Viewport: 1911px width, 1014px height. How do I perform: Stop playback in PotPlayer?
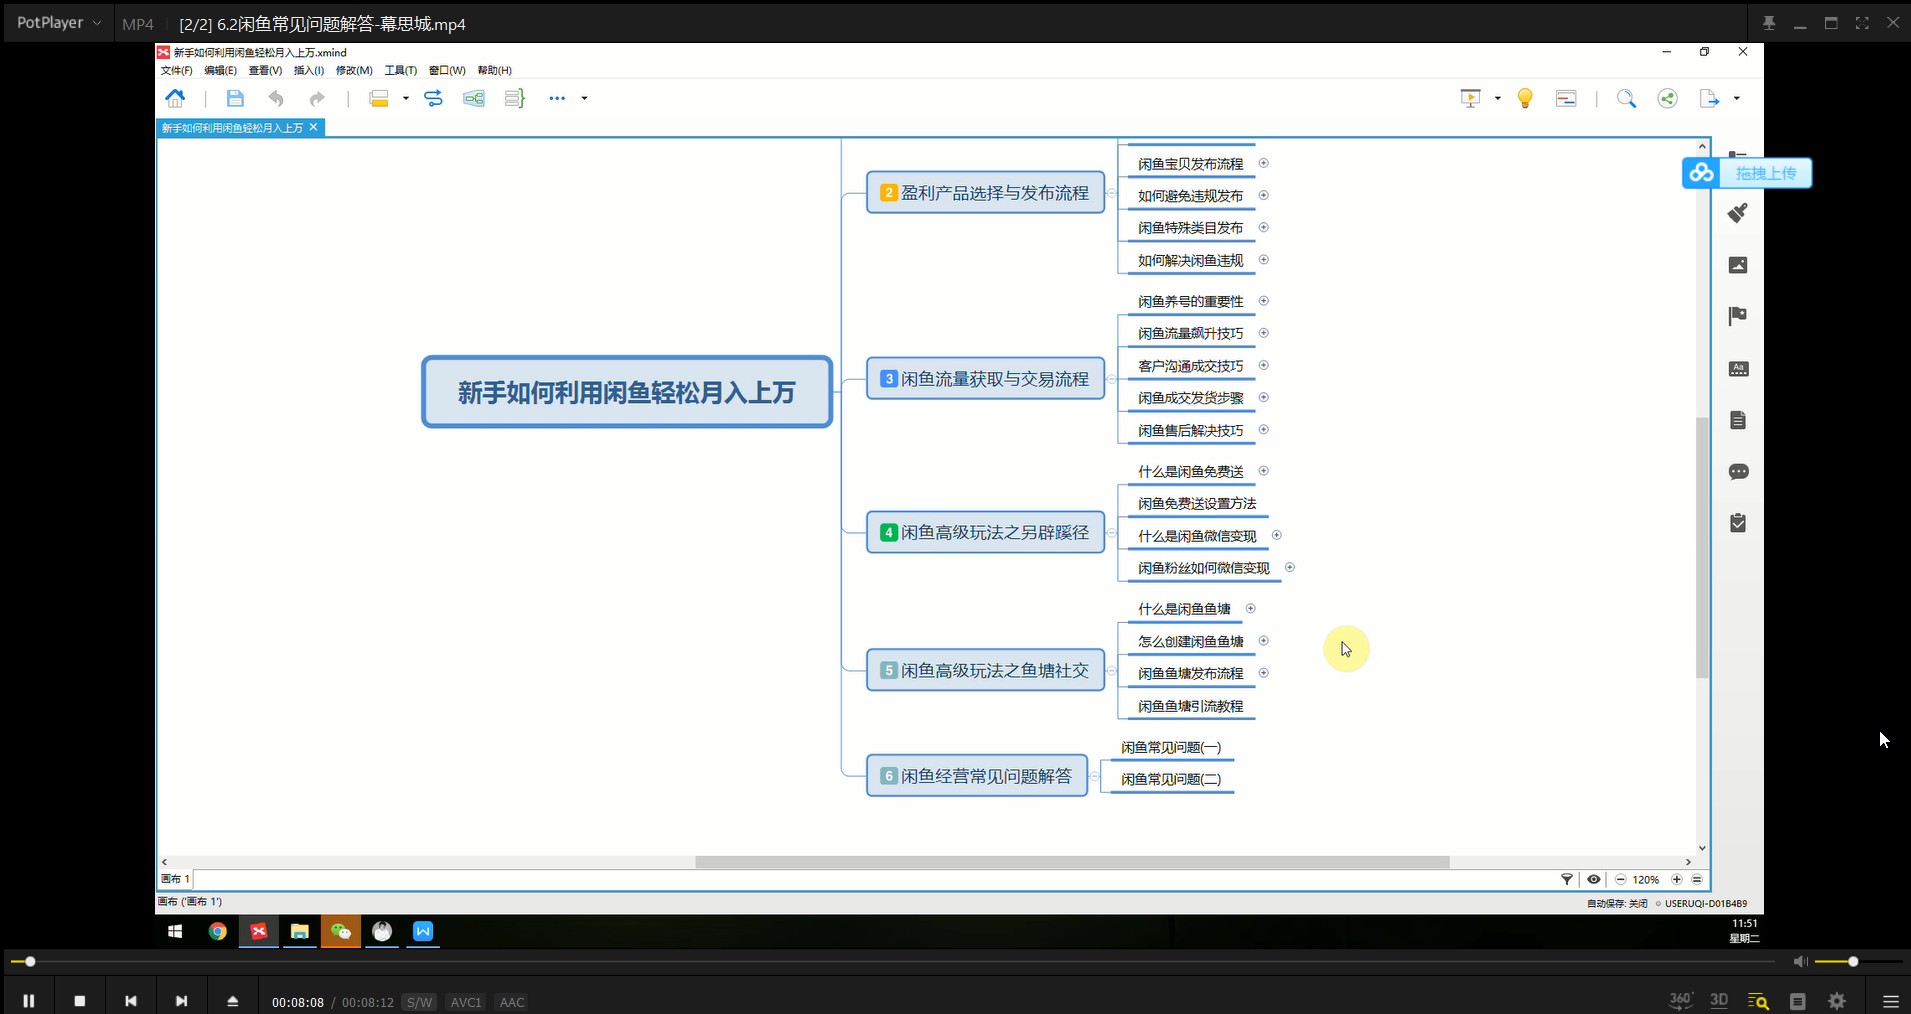point(80,1001)
